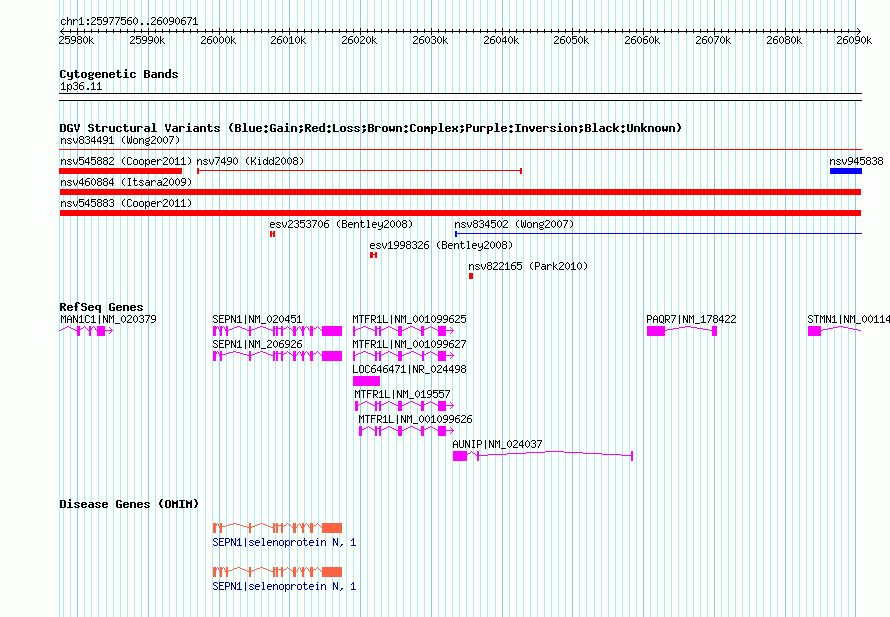Click the Disease Genes (OMIM) track title
Image resolution: width=890 pixels, height=617 pixels.
[129, 504]
